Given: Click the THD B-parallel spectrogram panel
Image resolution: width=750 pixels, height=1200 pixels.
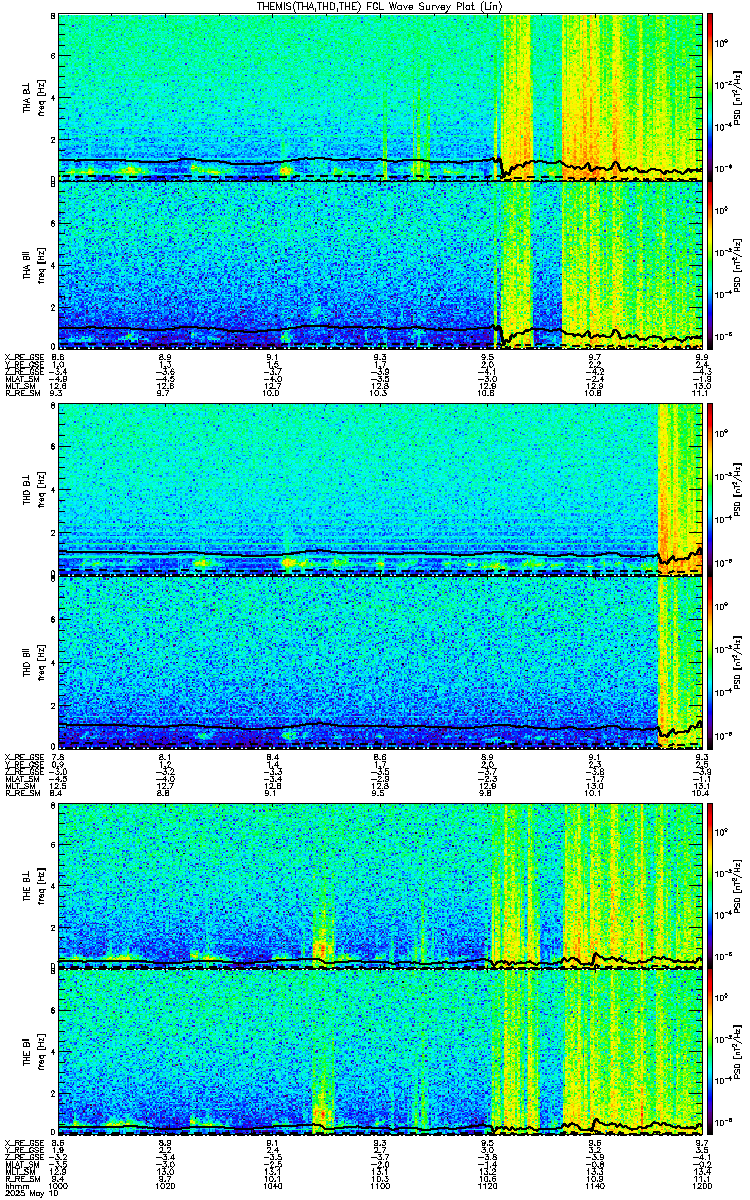Looking at the screenshot, I should [380, 662].
